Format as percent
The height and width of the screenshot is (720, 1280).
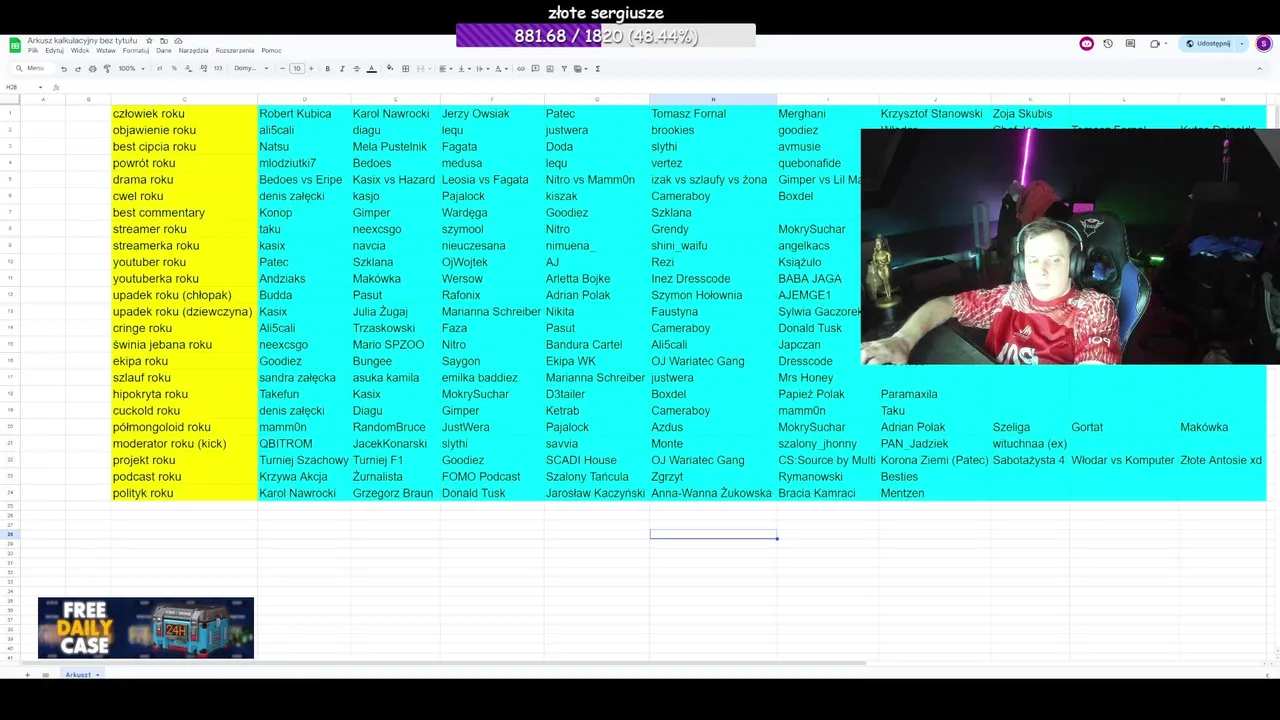click(174, 69)
